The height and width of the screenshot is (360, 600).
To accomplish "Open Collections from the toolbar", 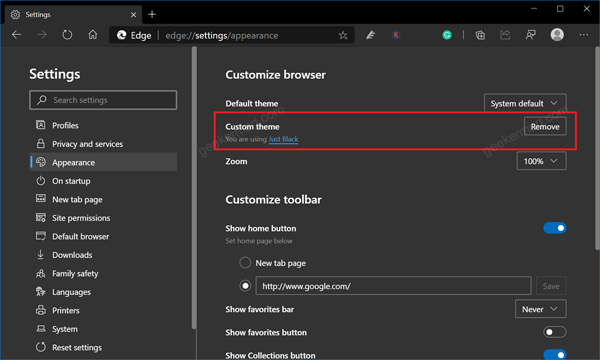I will point(480,35).
